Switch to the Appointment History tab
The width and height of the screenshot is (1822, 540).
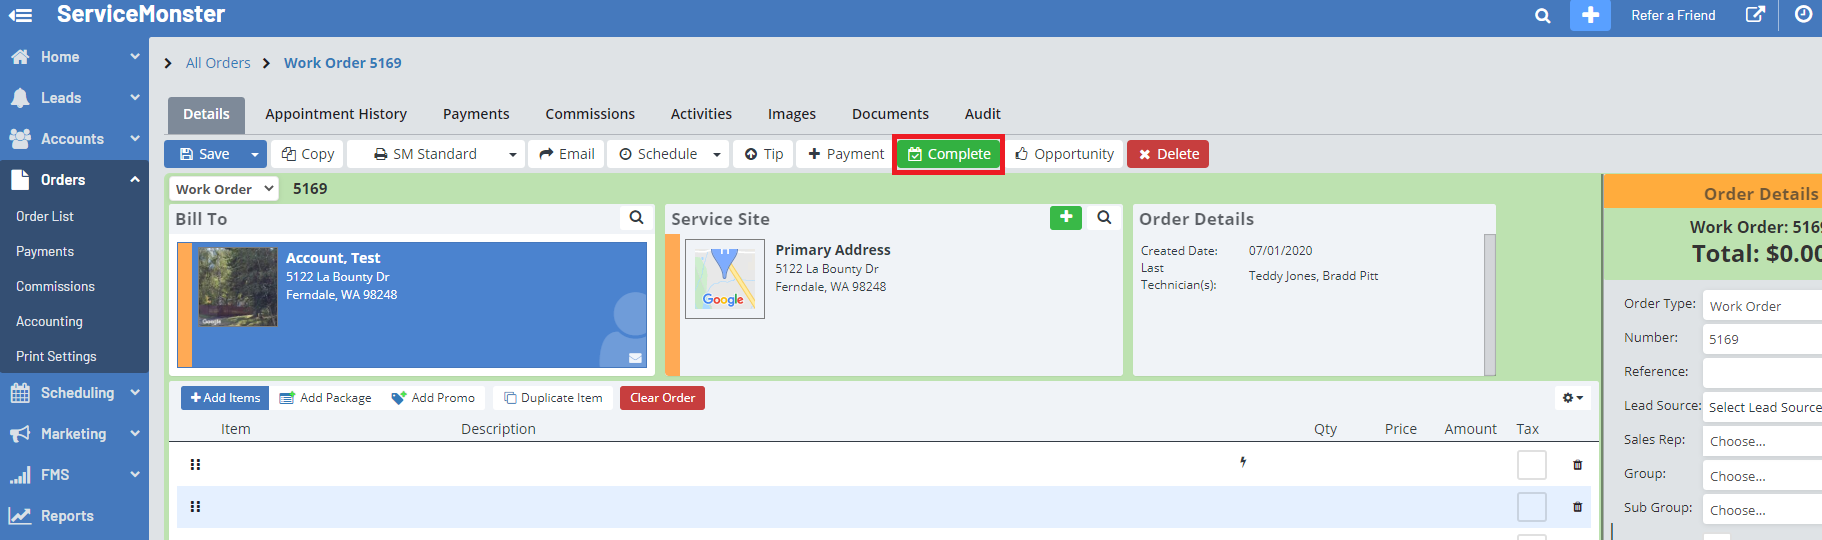pyautogui.click(x=336, y=114)
